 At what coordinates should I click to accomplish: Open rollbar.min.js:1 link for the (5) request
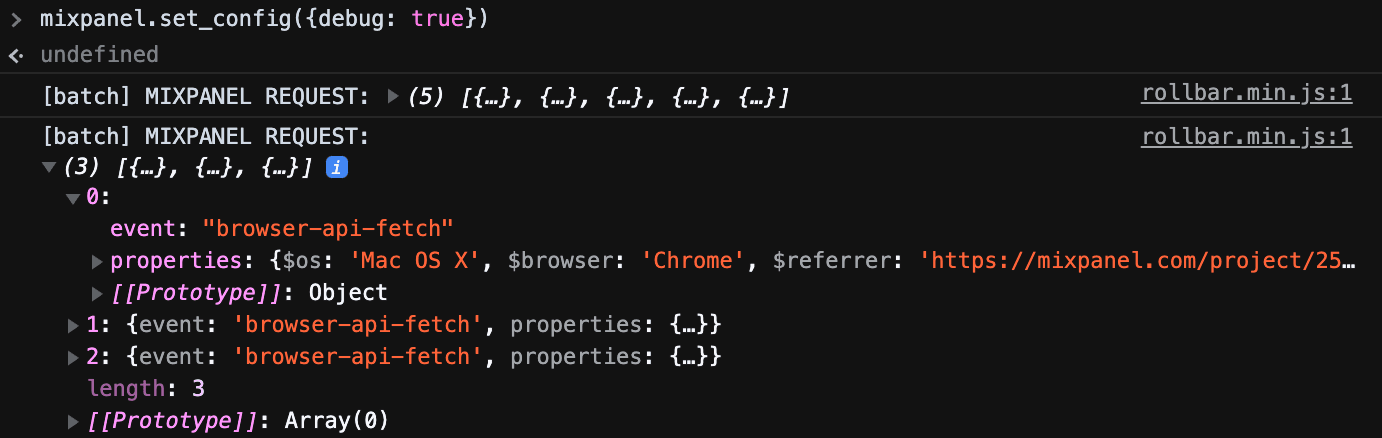[1246, 95]
